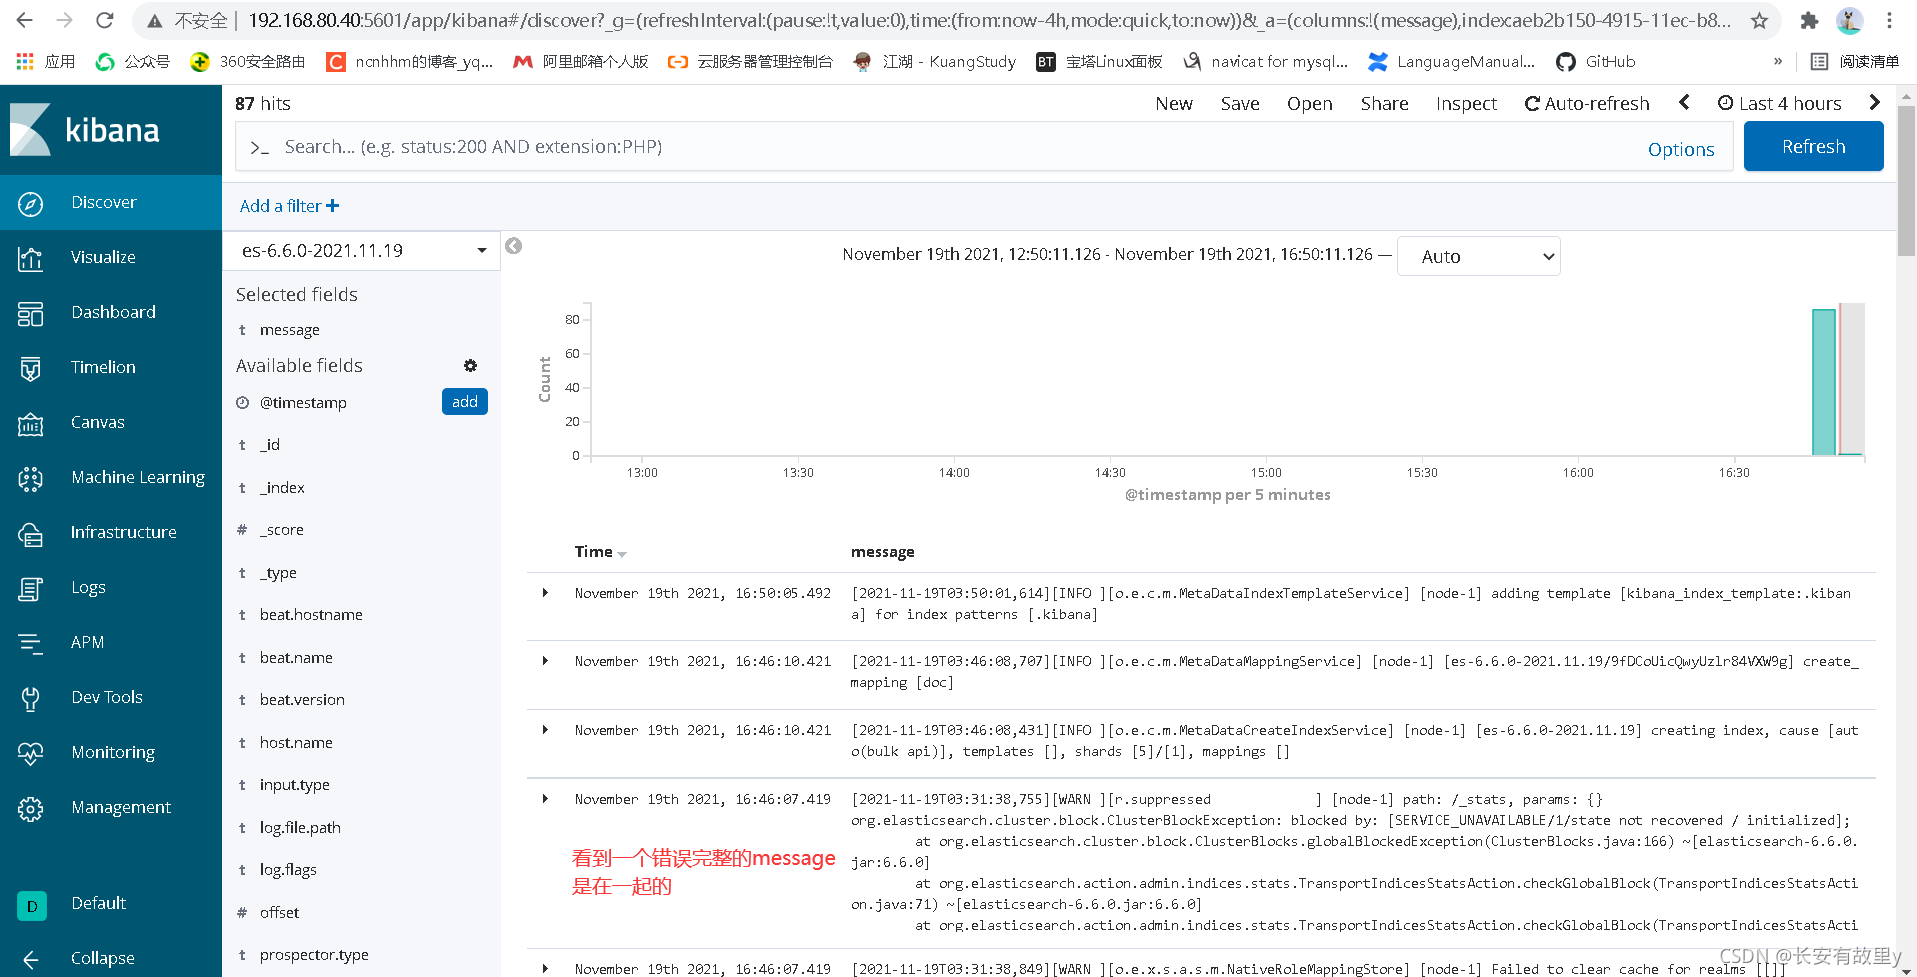1917x977 pixels.
Task: Open browser extensions puzzle icon
Action: pyautogui.click(x=1809, y=20)
